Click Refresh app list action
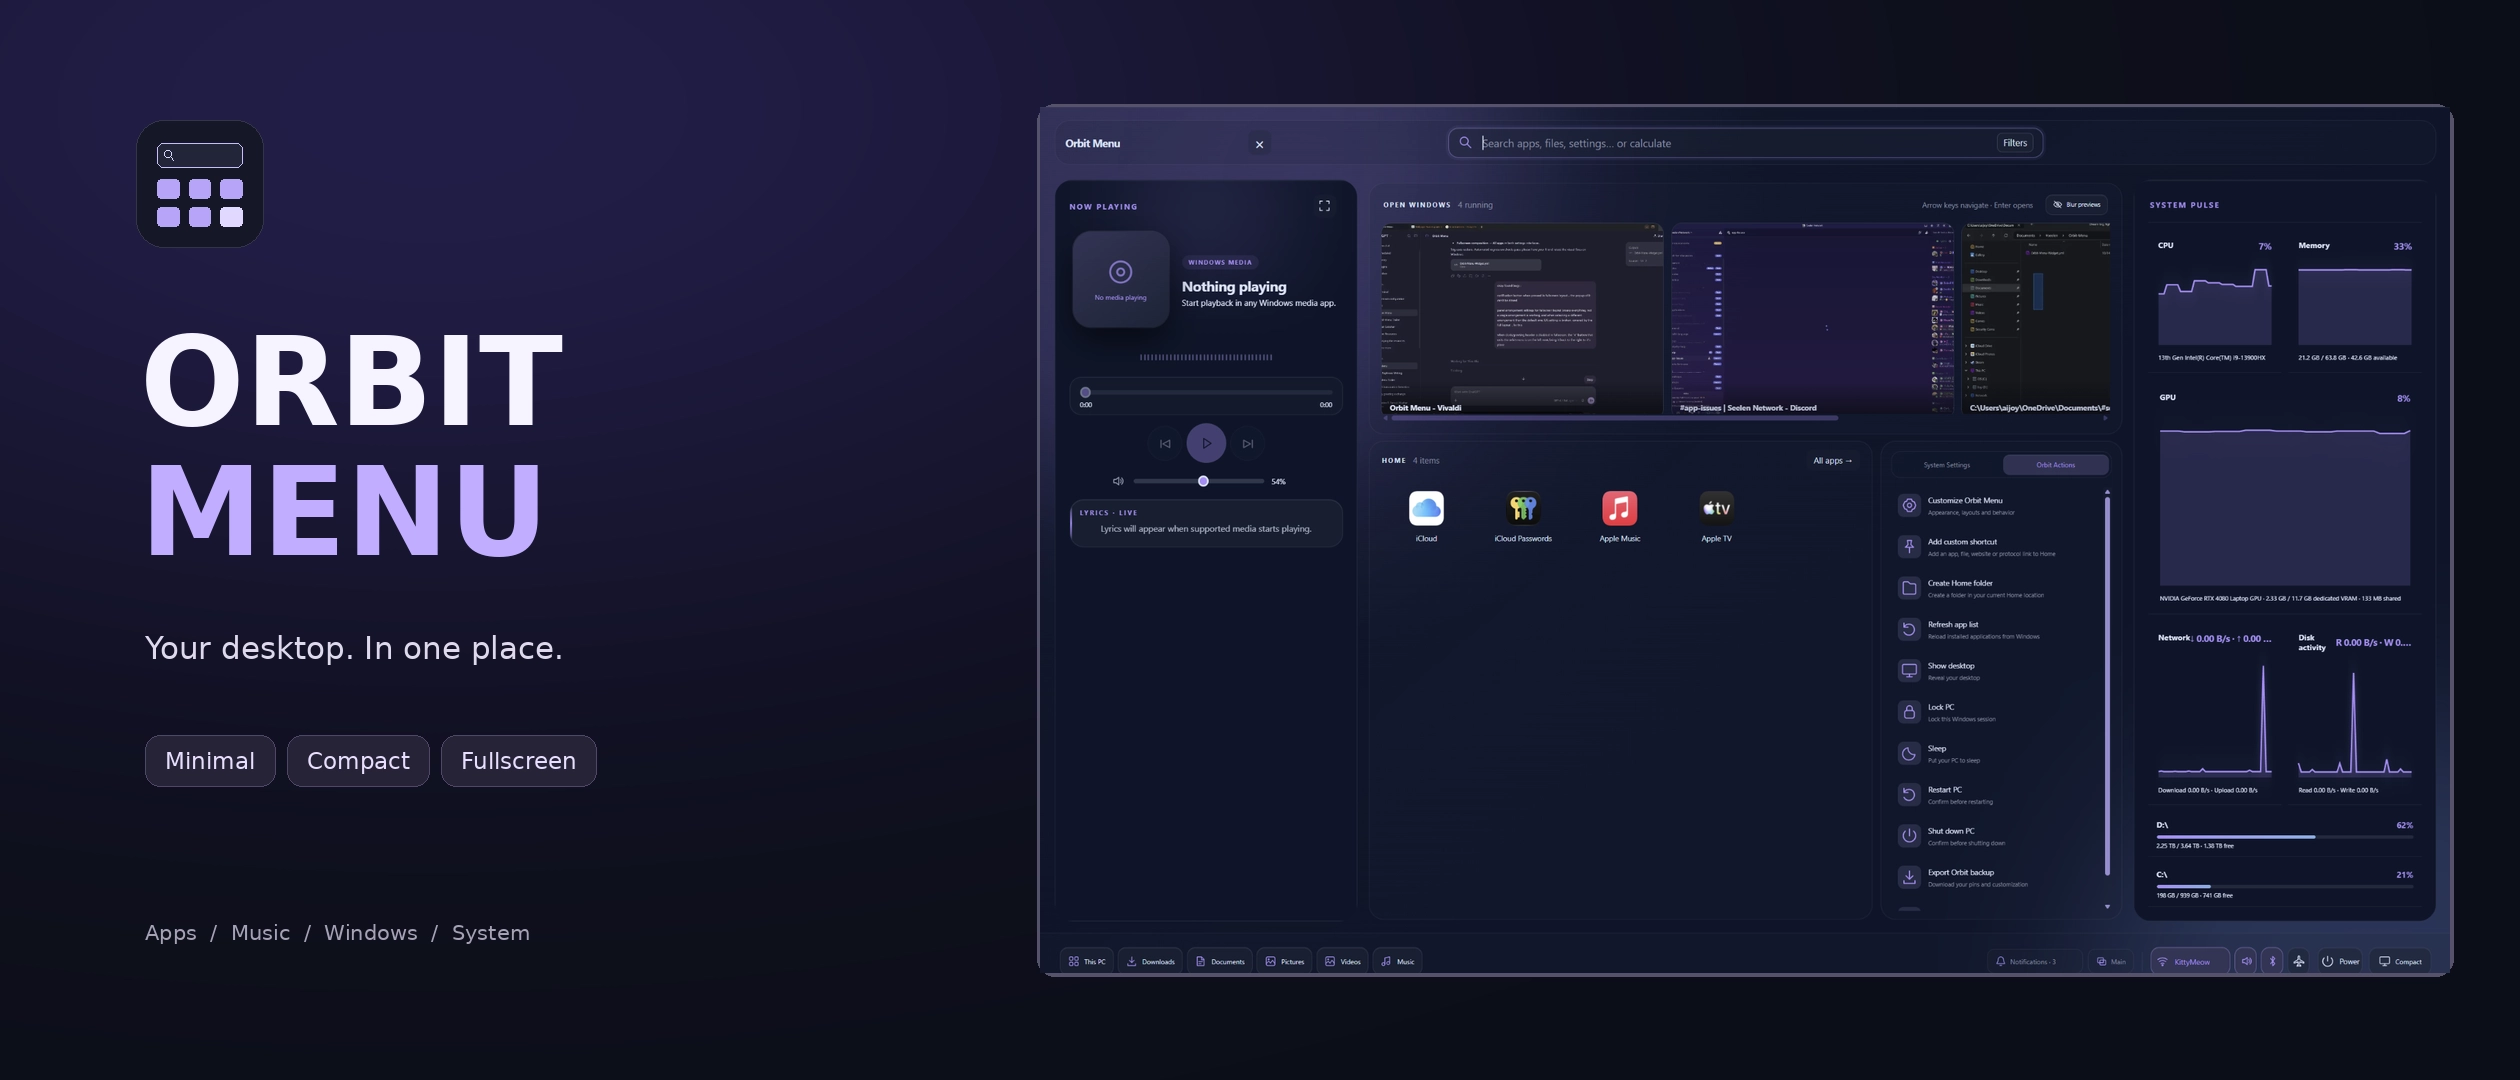This screenshot has height=1080, width=2520. [x=1996, y=630]
